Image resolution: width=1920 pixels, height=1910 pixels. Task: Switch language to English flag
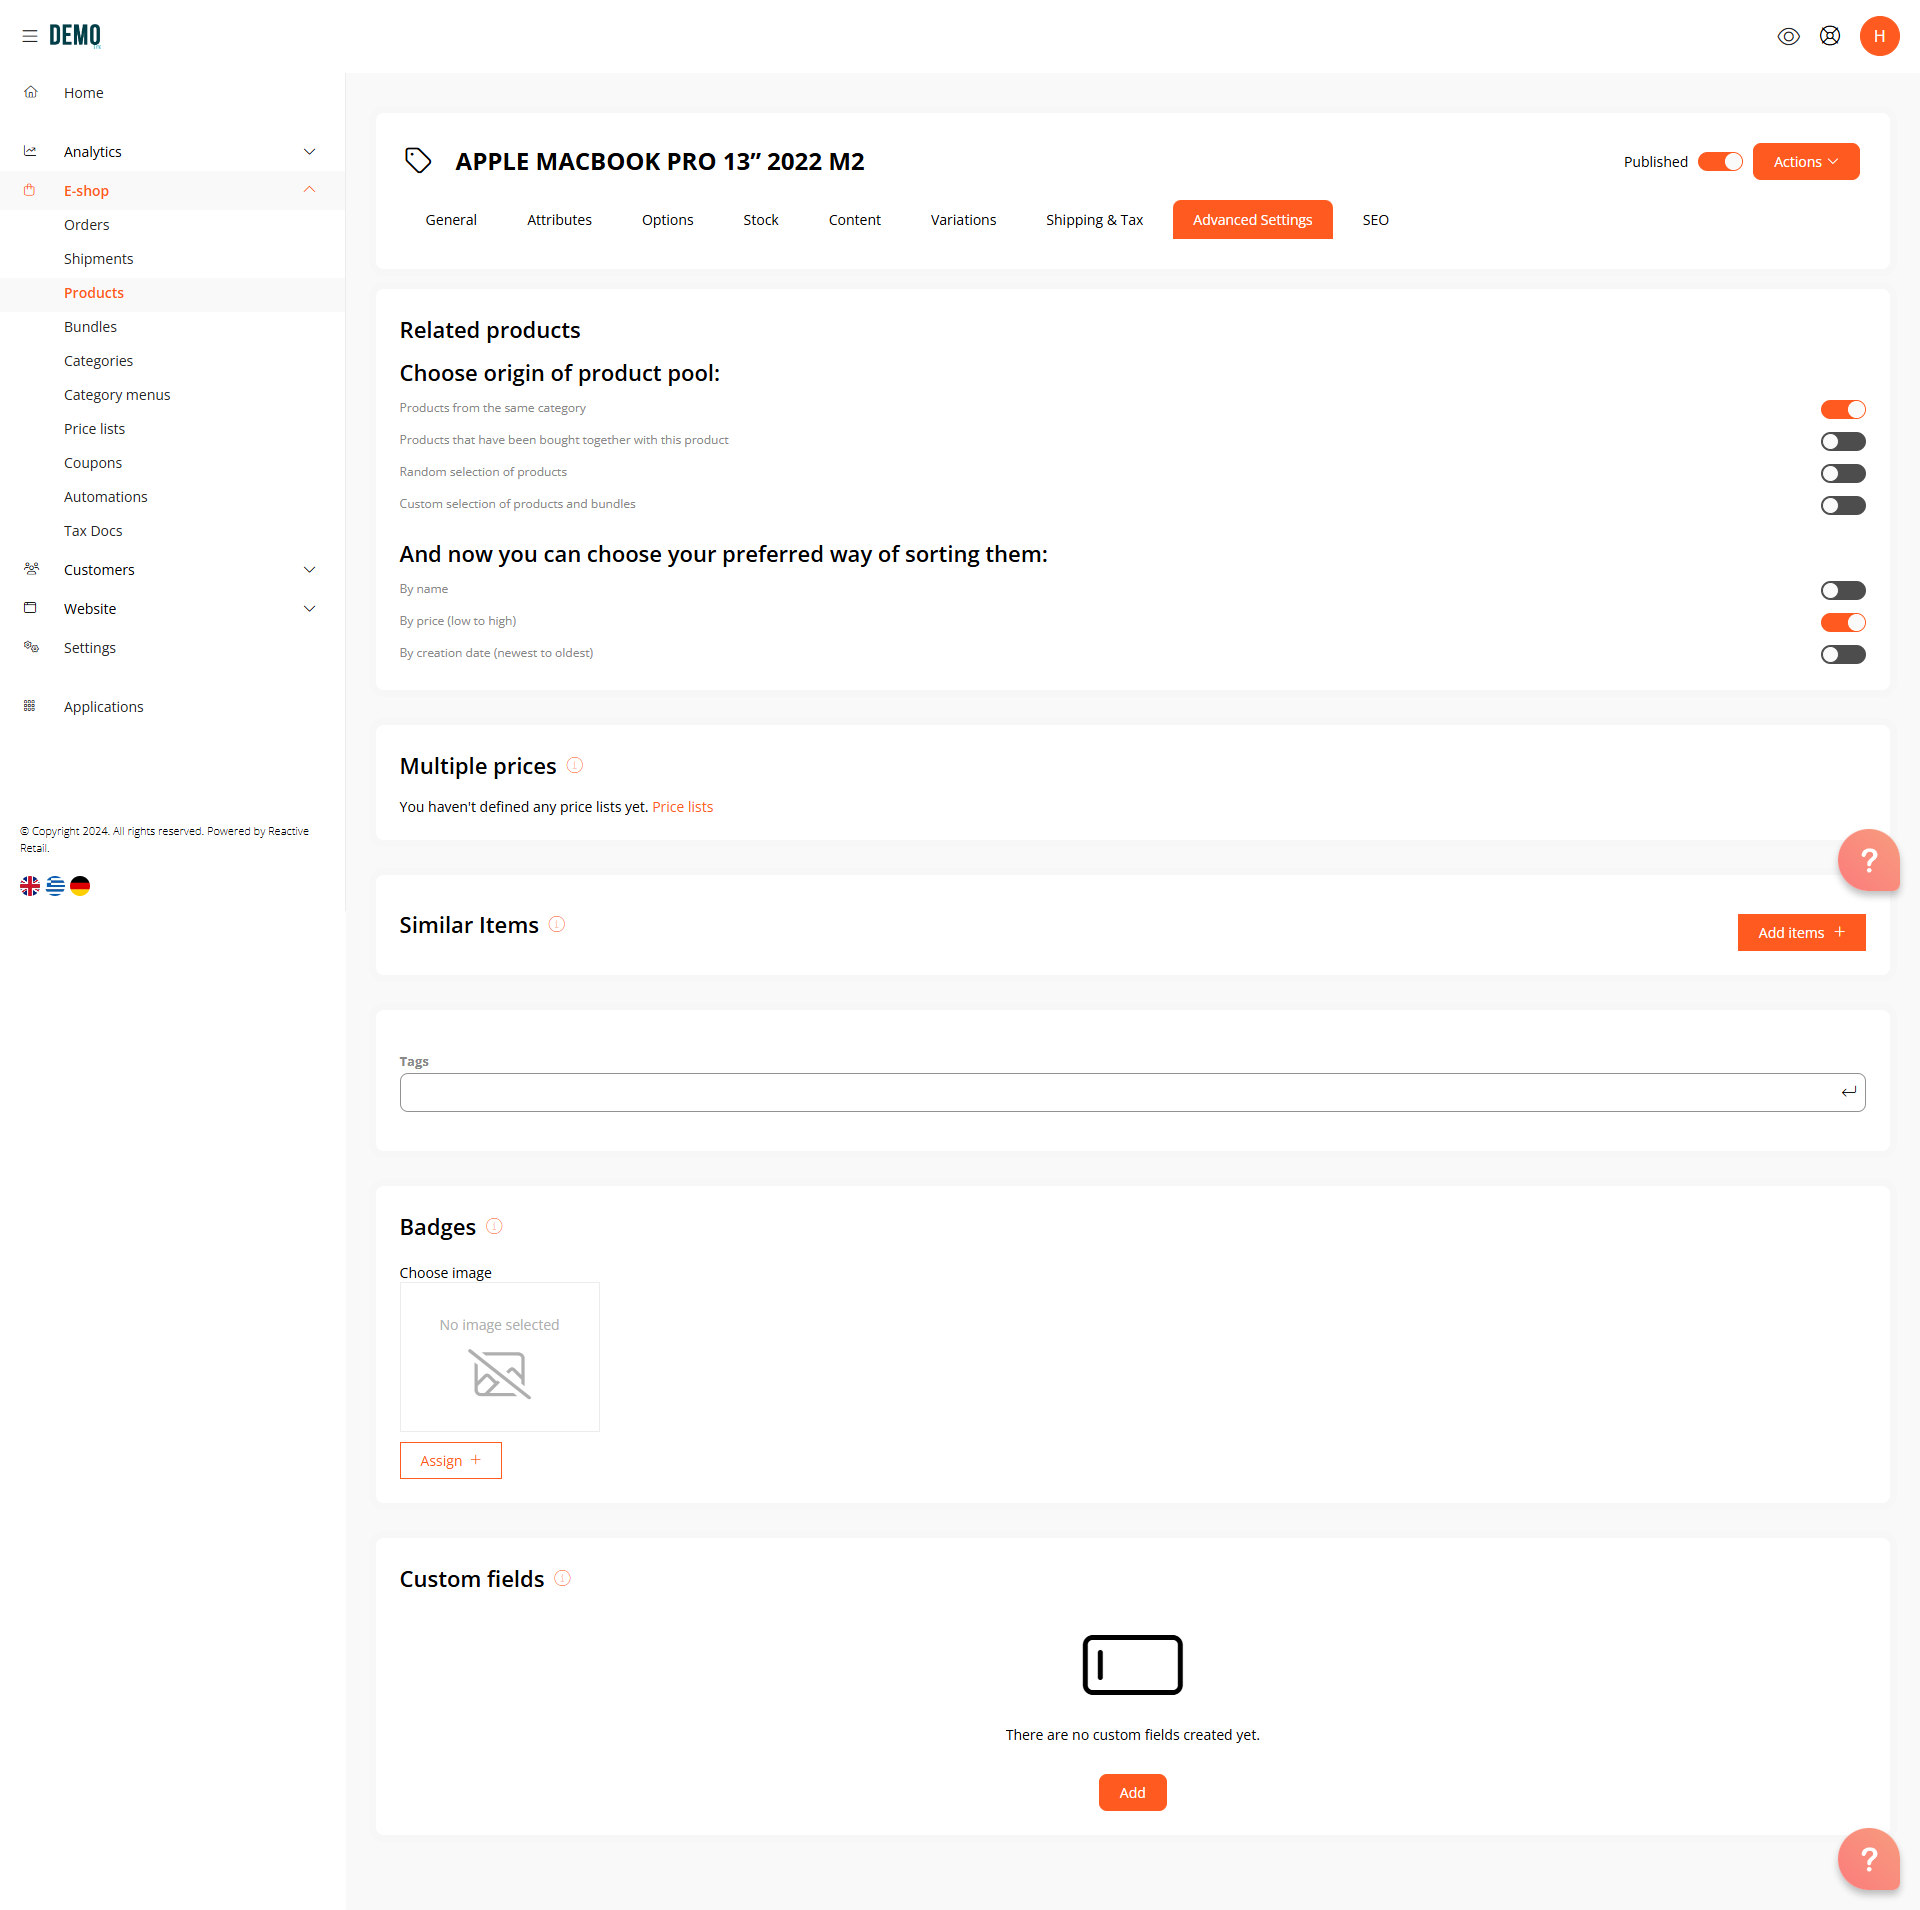click(x=30, y=885)
